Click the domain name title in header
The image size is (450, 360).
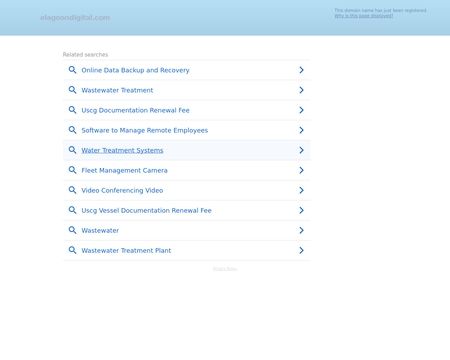(75, 17)
